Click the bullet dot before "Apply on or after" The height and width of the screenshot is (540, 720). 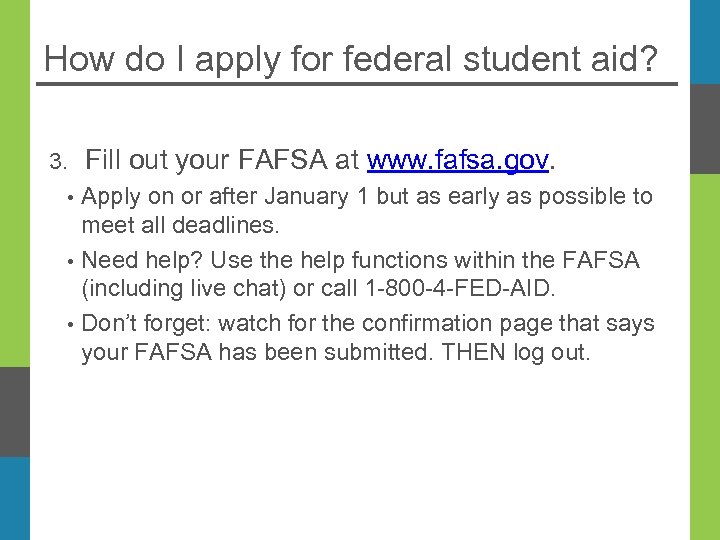71,198
